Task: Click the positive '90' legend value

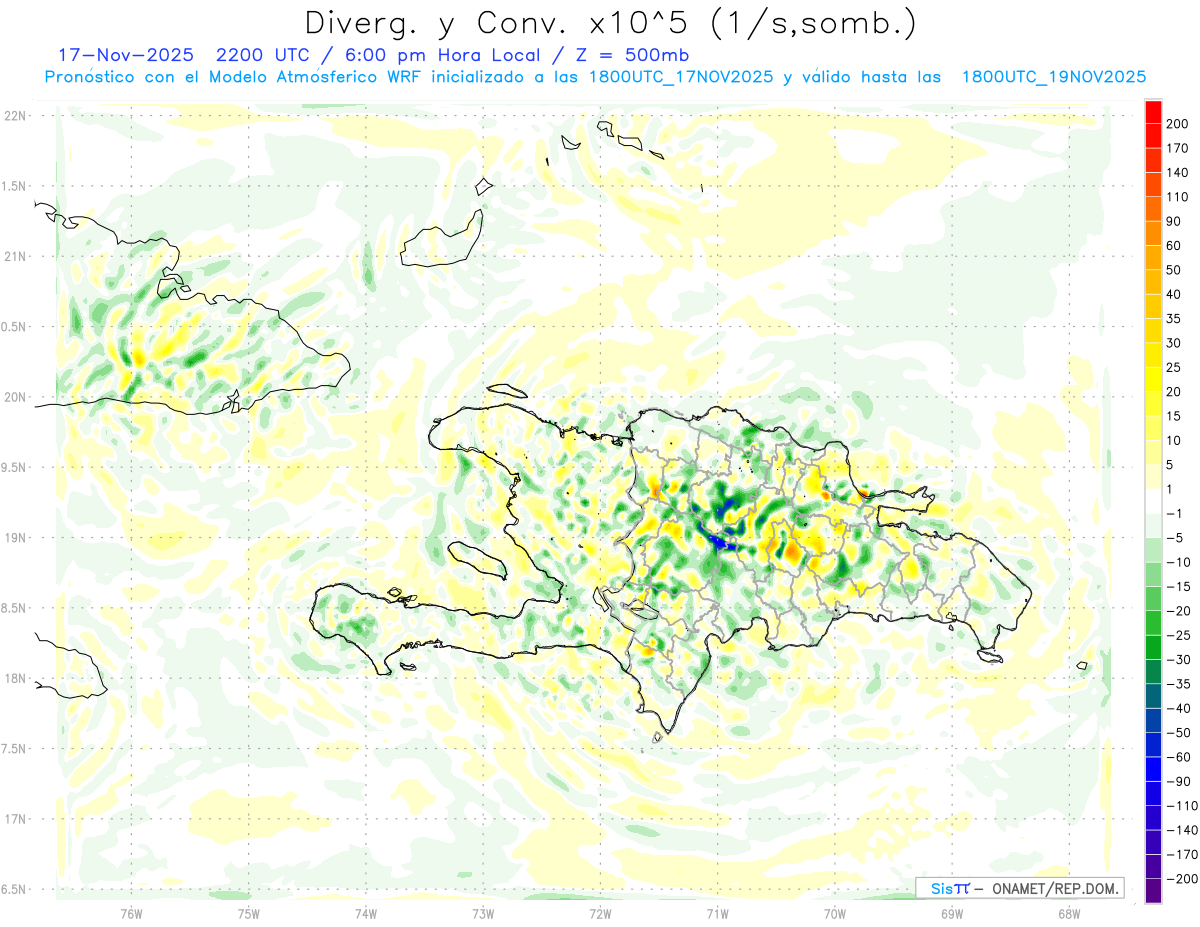Action: coord(1175,221)
